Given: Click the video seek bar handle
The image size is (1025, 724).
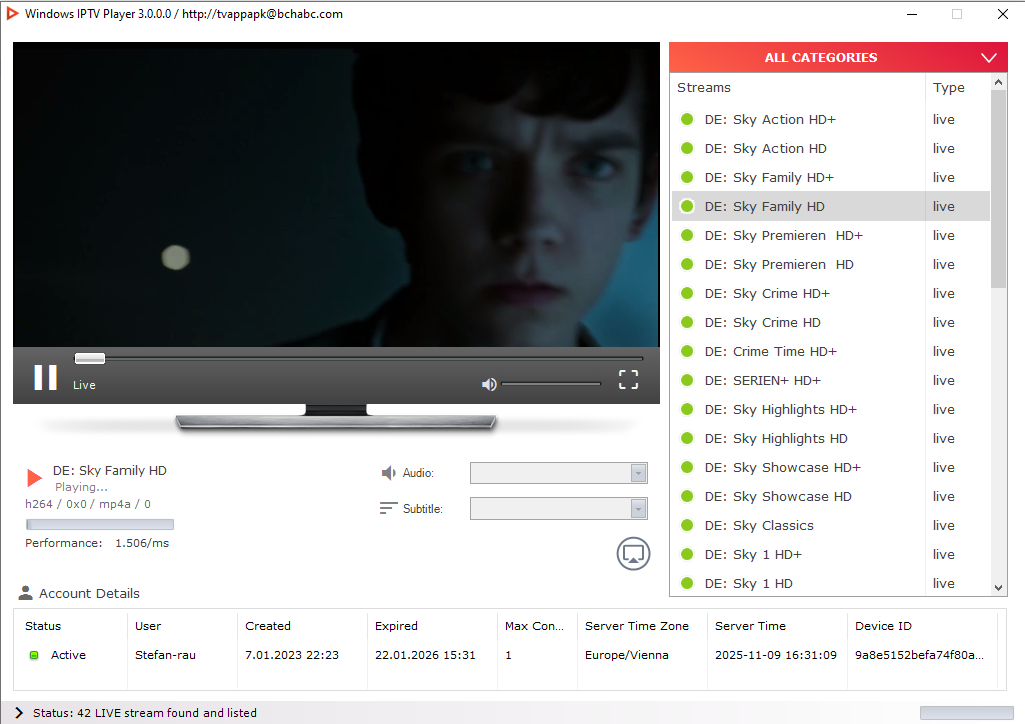Looking at the screenshot, I should [90, 358].
